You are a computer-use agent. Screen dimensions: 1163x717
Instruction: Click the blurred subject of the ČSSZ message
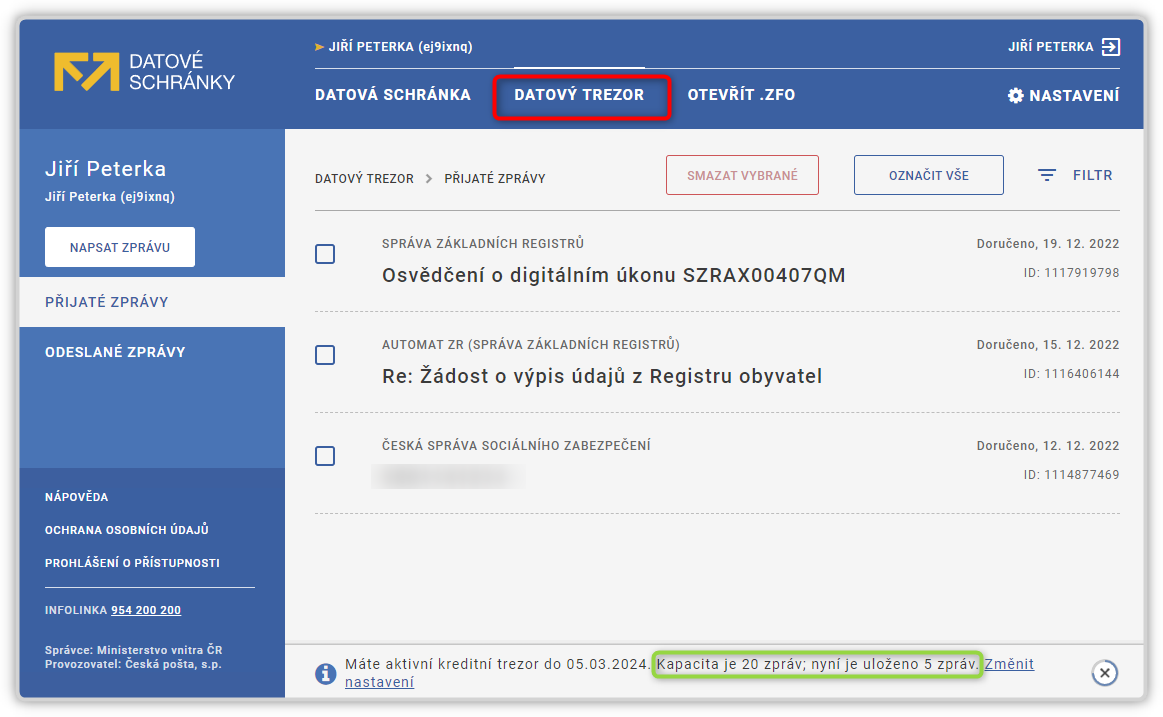pos(448,477)
